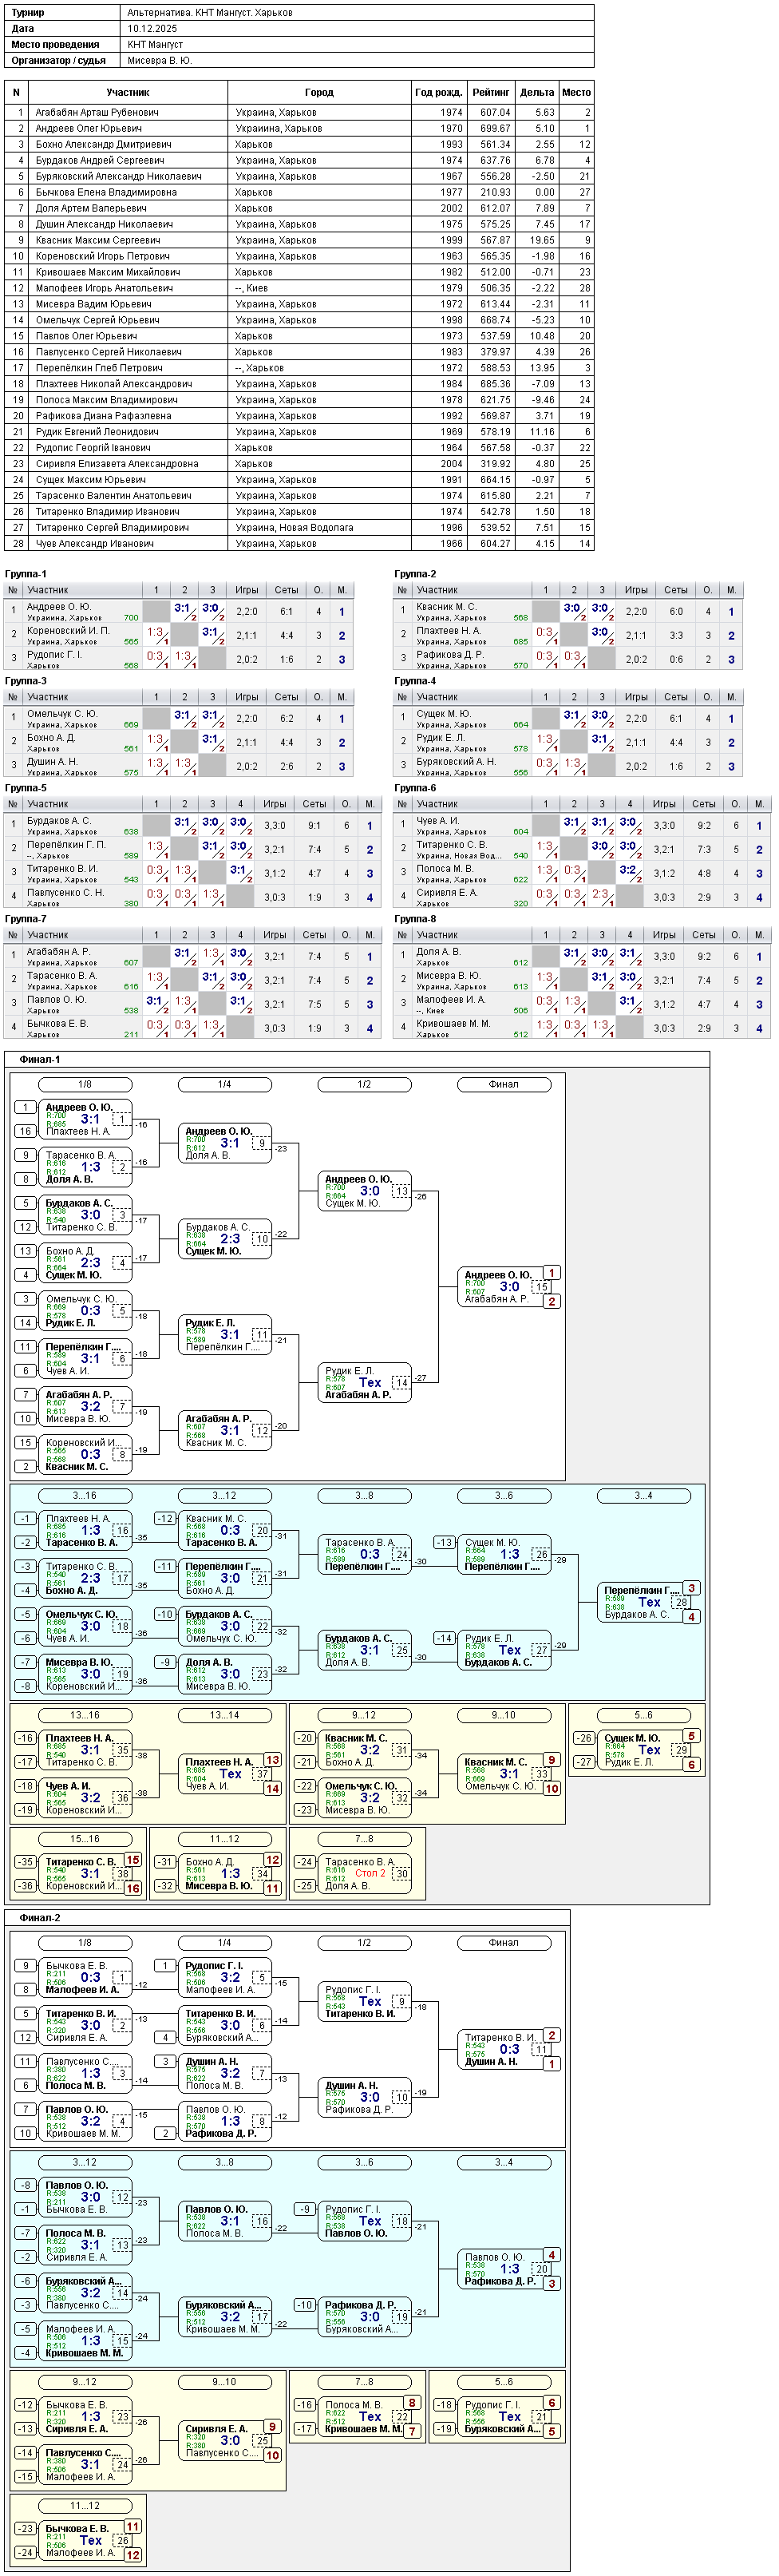Click the 'Дельта' column header
The width and height of the screenshot is (779, 2576).
point(537,92)
